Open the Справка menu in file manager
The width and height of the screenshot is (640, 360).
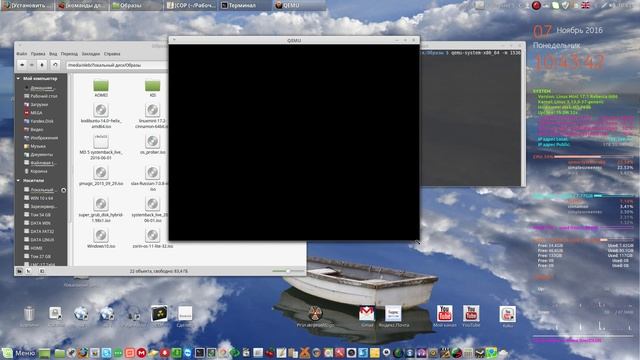click(112, 54)
